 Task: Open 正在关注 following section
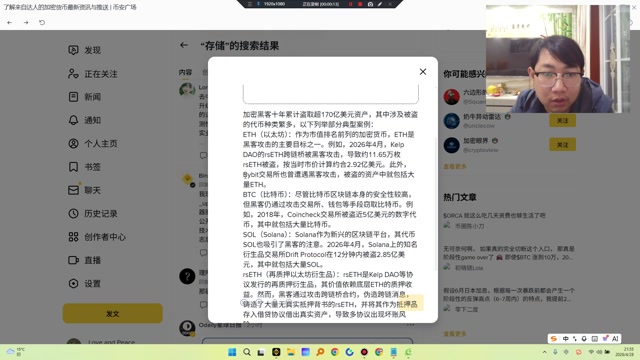(x=93, y=74)
